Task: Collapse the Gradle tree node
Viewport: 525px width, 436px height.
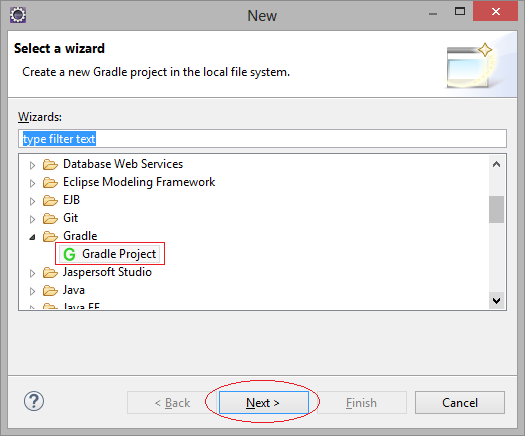Action: (x=32, y=237)
